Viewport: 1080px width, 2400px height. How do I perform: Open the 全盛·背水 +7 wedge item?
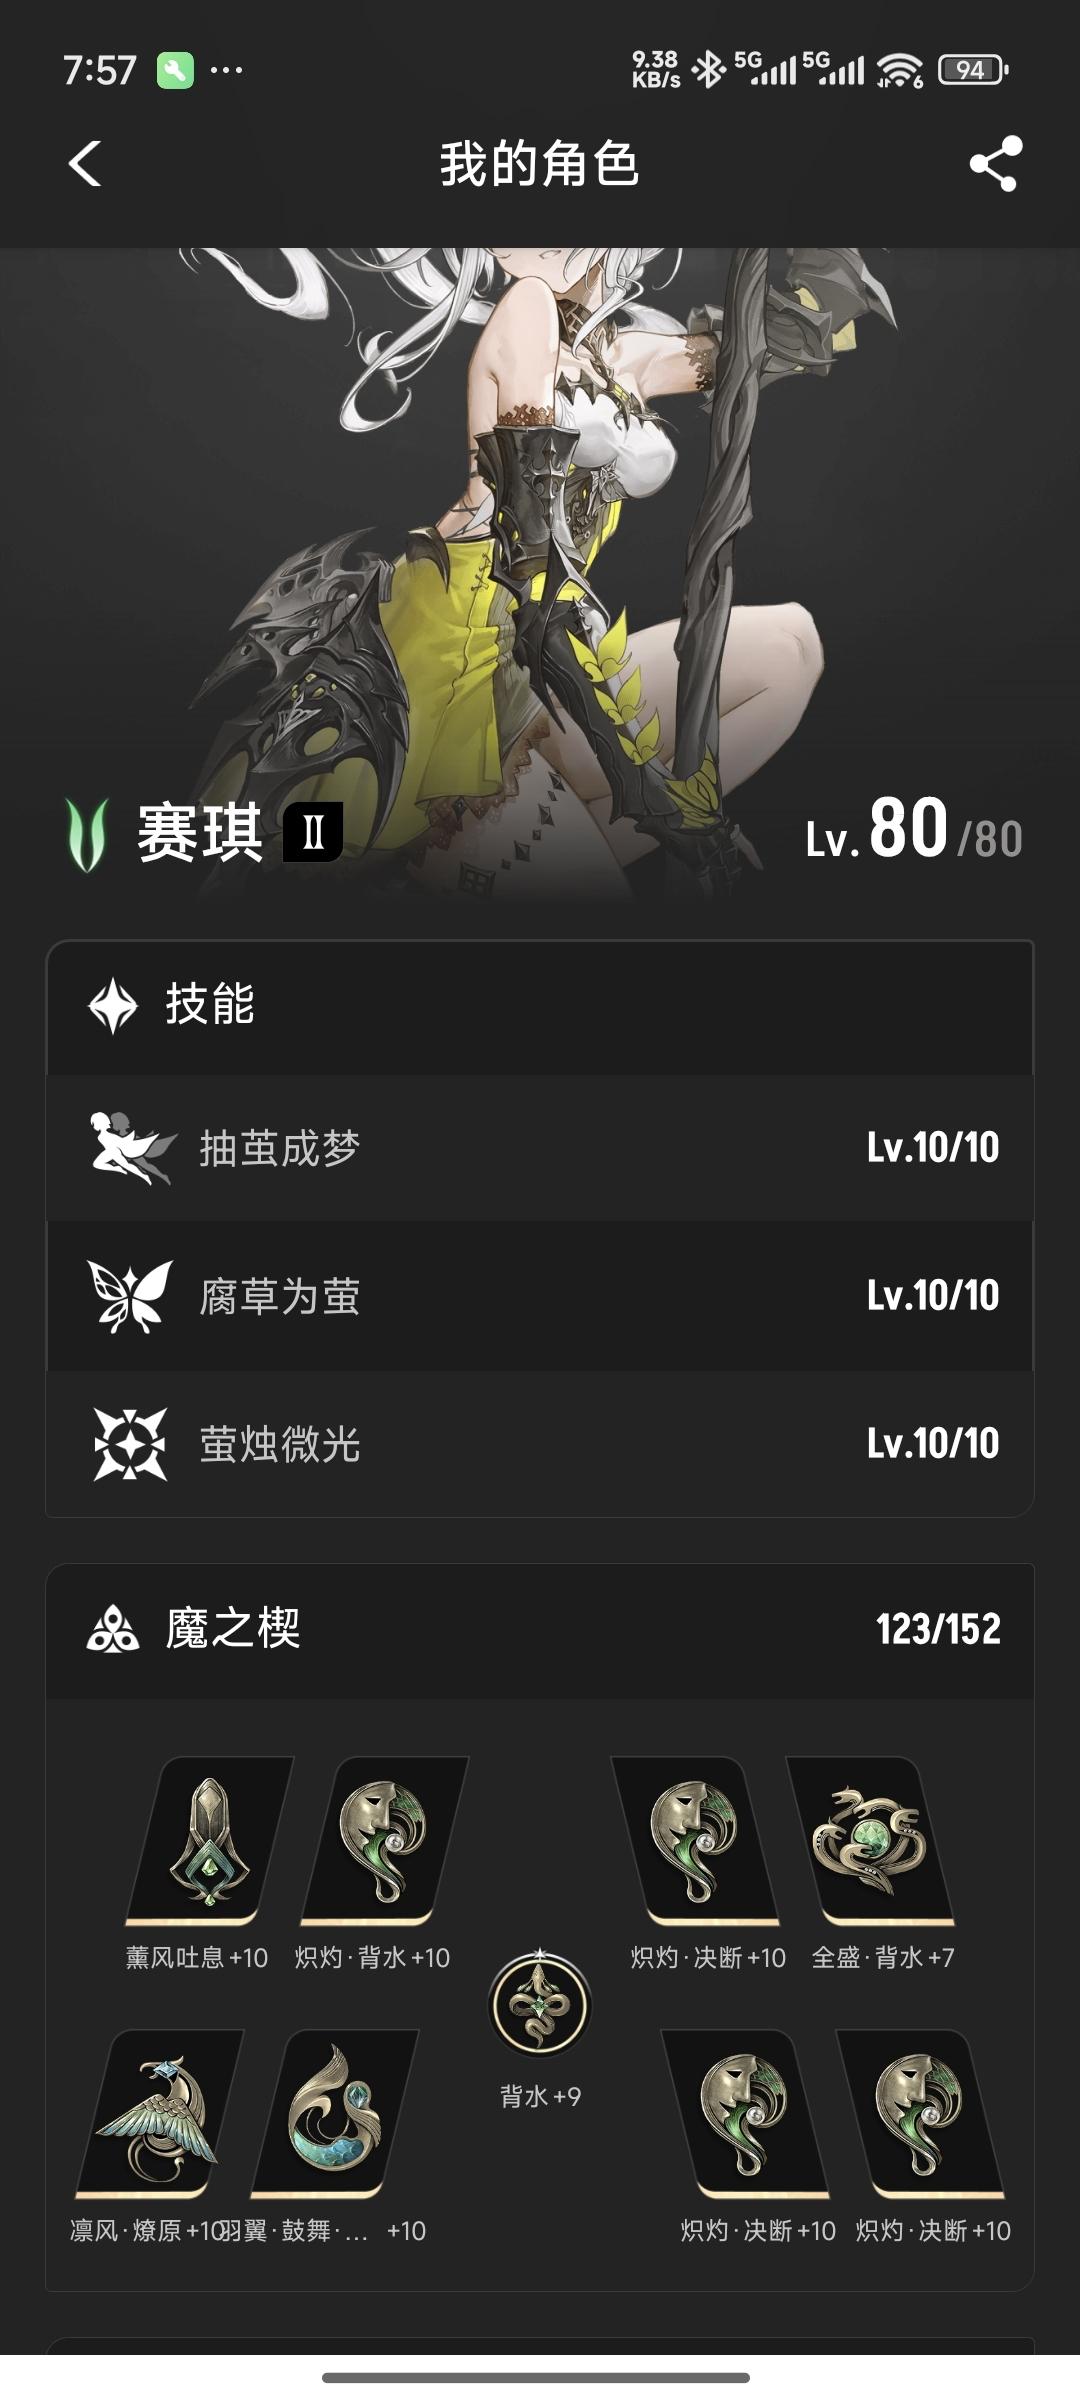869,1842
